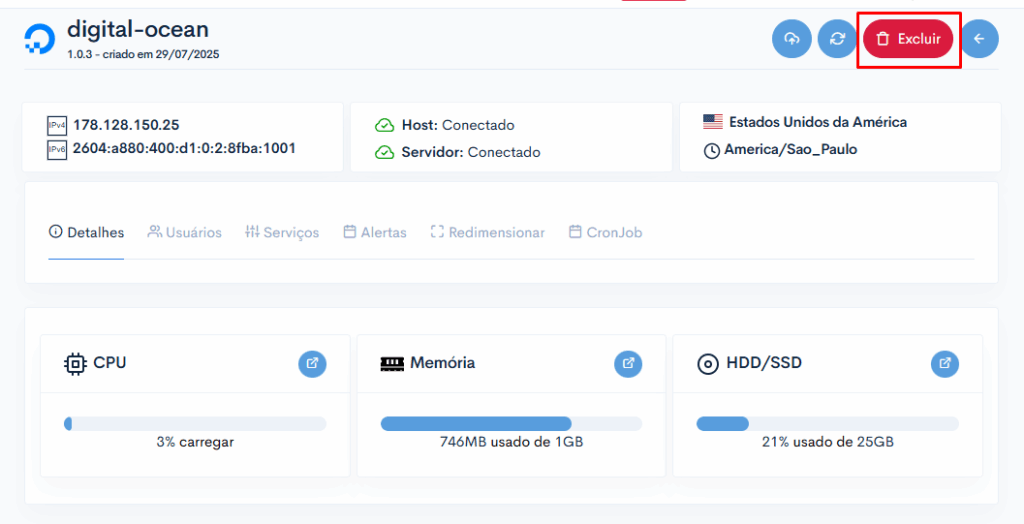1024x524 pixels.
Task: Click the Servidor connected cloud icon
Action: pyautogui.click(x=384, y=152)
